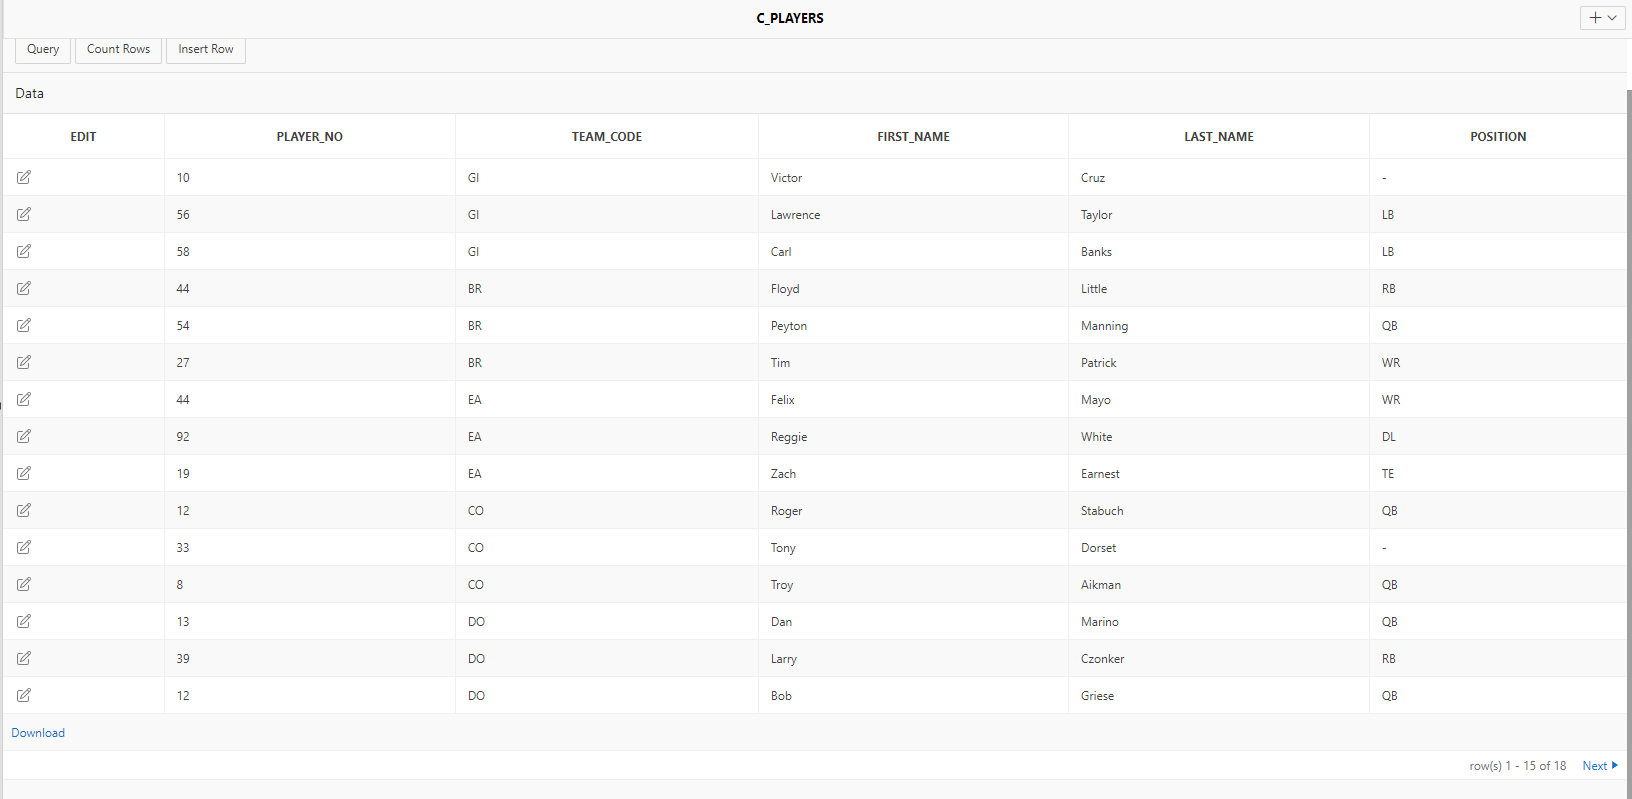This screenshot has height=799, width=1632.
Task: Edit the Victor Cruz row
Action: (24, 177)
